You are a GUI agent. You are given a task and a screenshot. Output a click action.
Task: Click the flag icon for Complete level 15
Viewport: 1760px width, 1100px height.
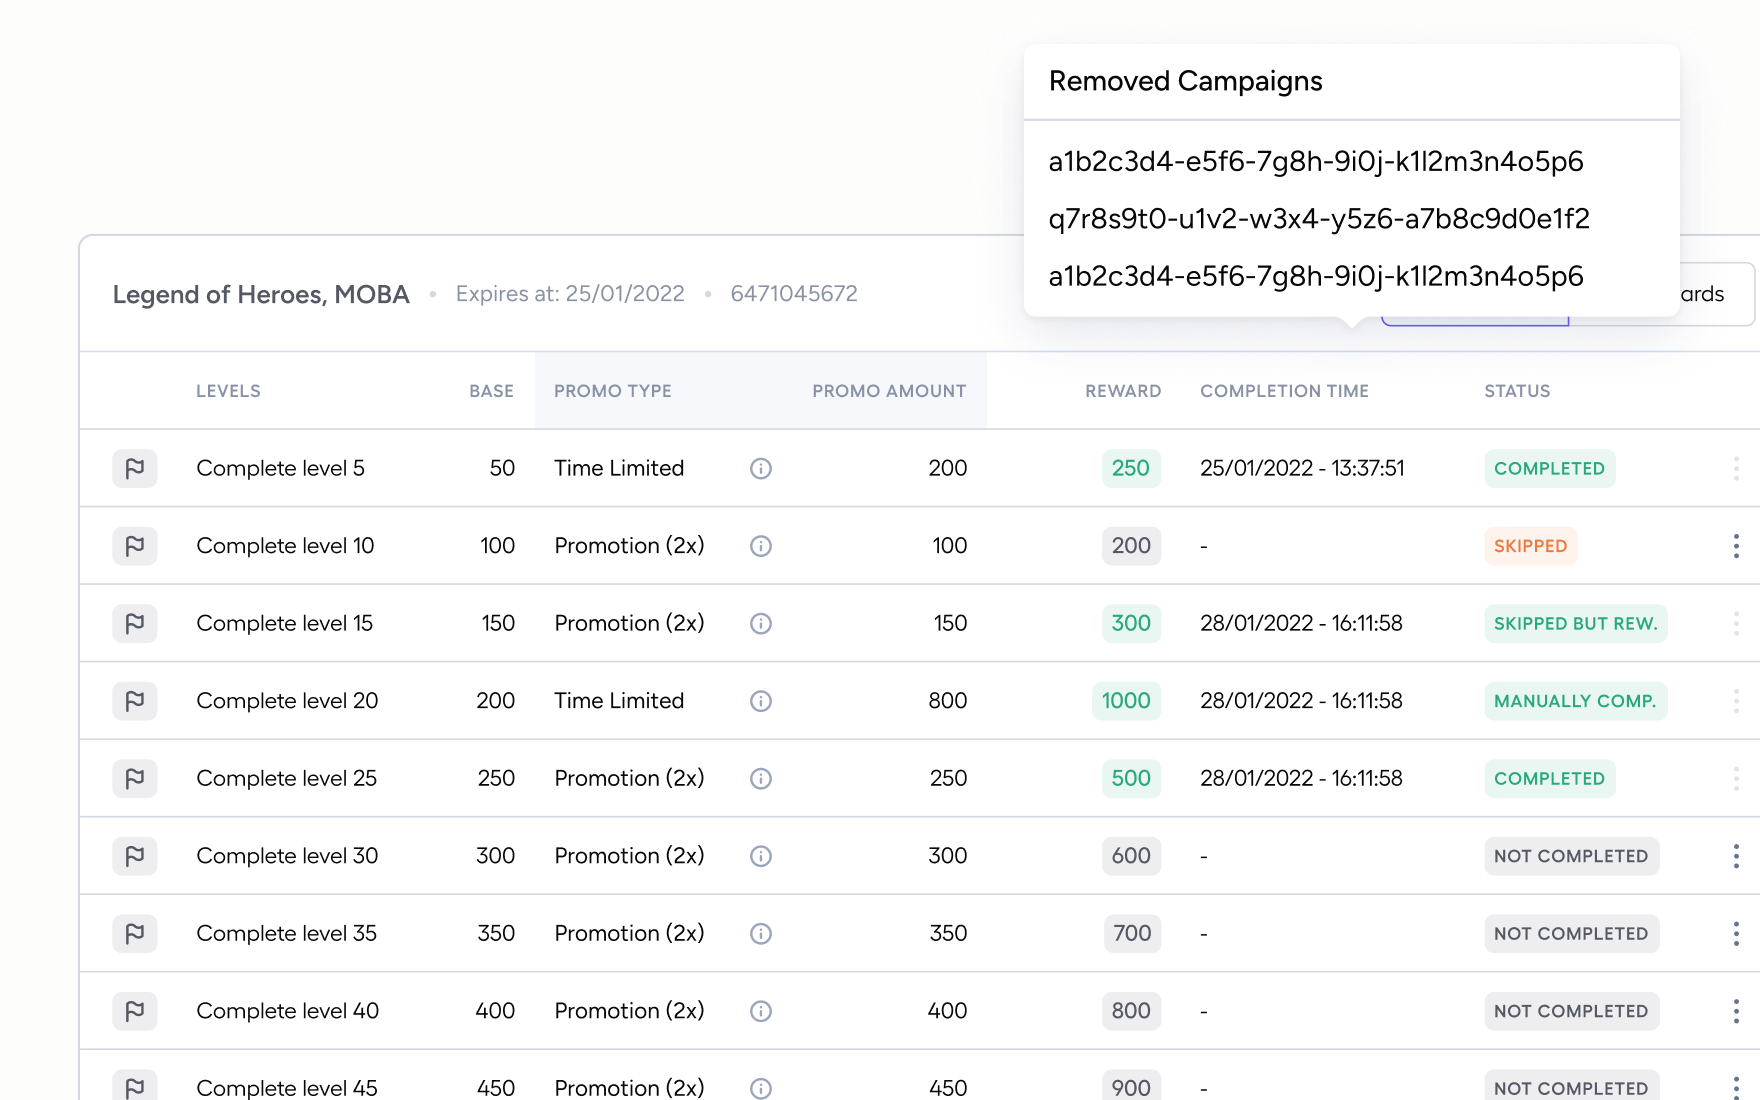135,623
